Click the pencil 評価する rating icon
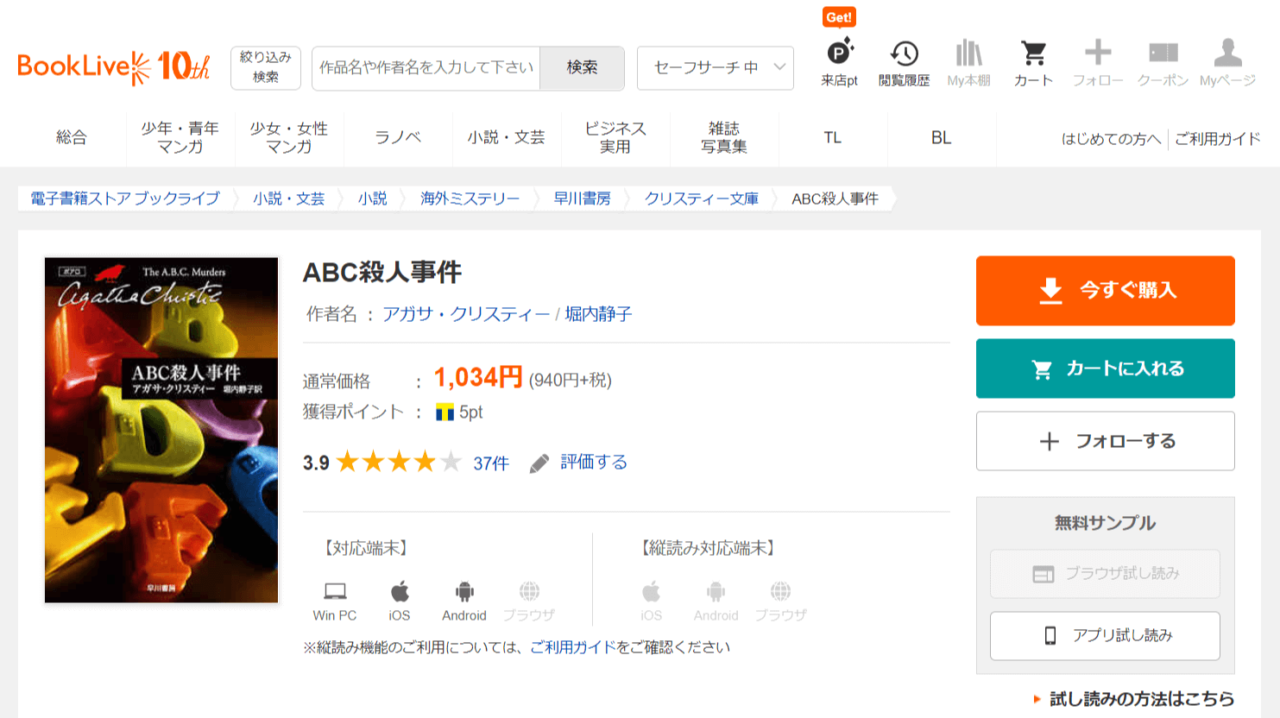Image resolution: width=1280 pixels, height=718 pixels. click(x=540, y=463)
